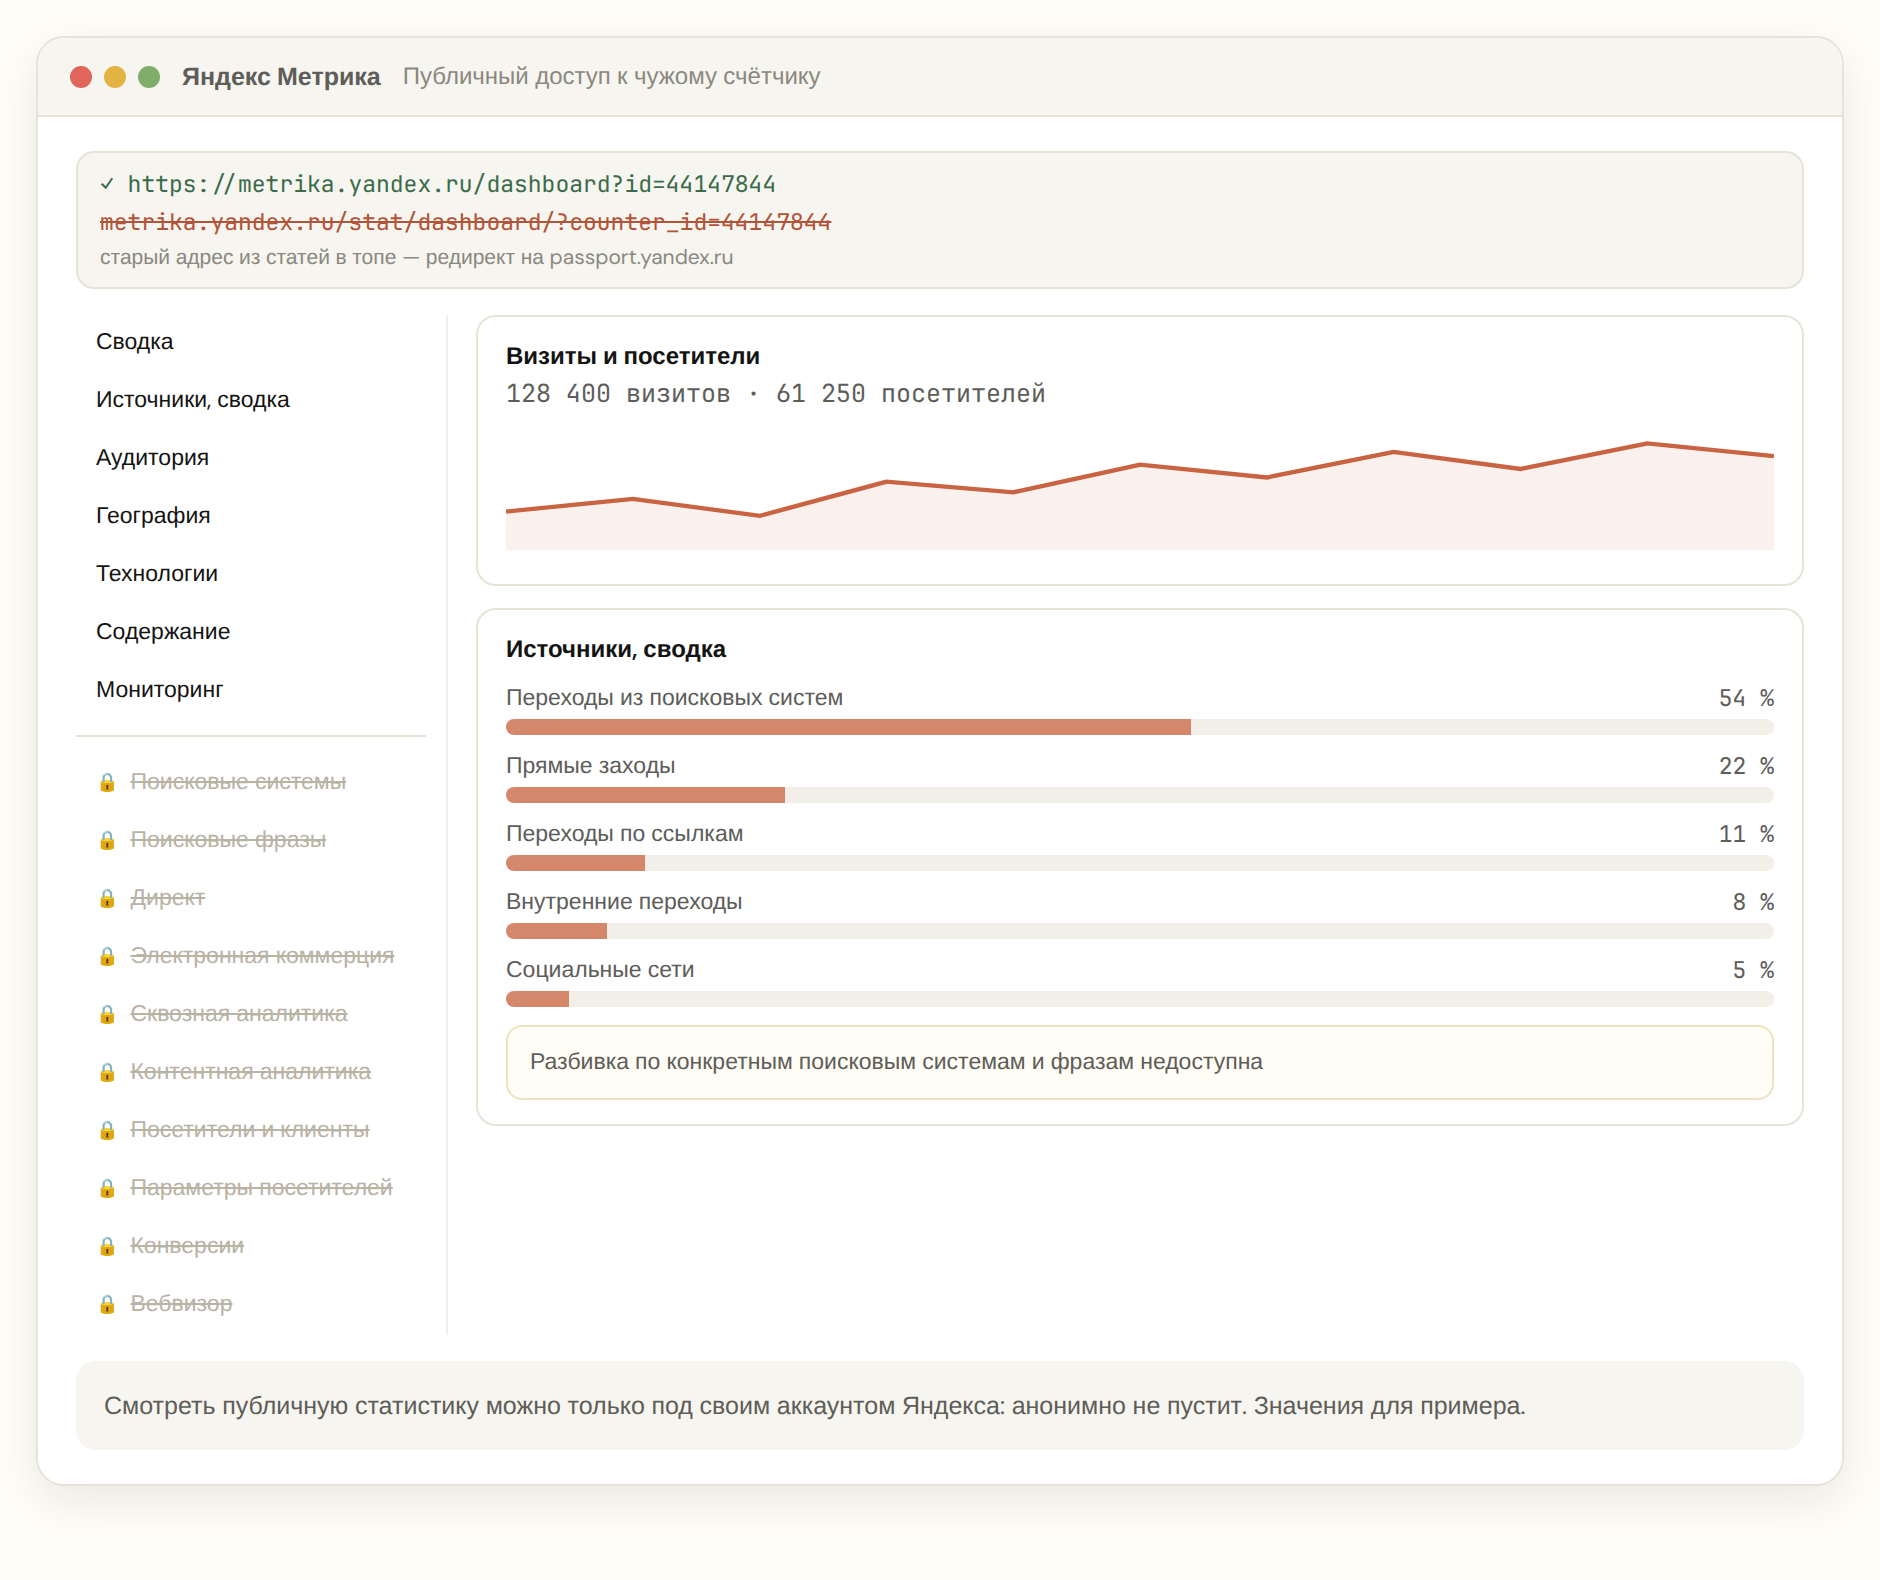Click the notice Разбивка по конкретным поисковым системам
Viewport: 1880px width, 1580px height.
pyautogui.click(x=1140, y=1062)
